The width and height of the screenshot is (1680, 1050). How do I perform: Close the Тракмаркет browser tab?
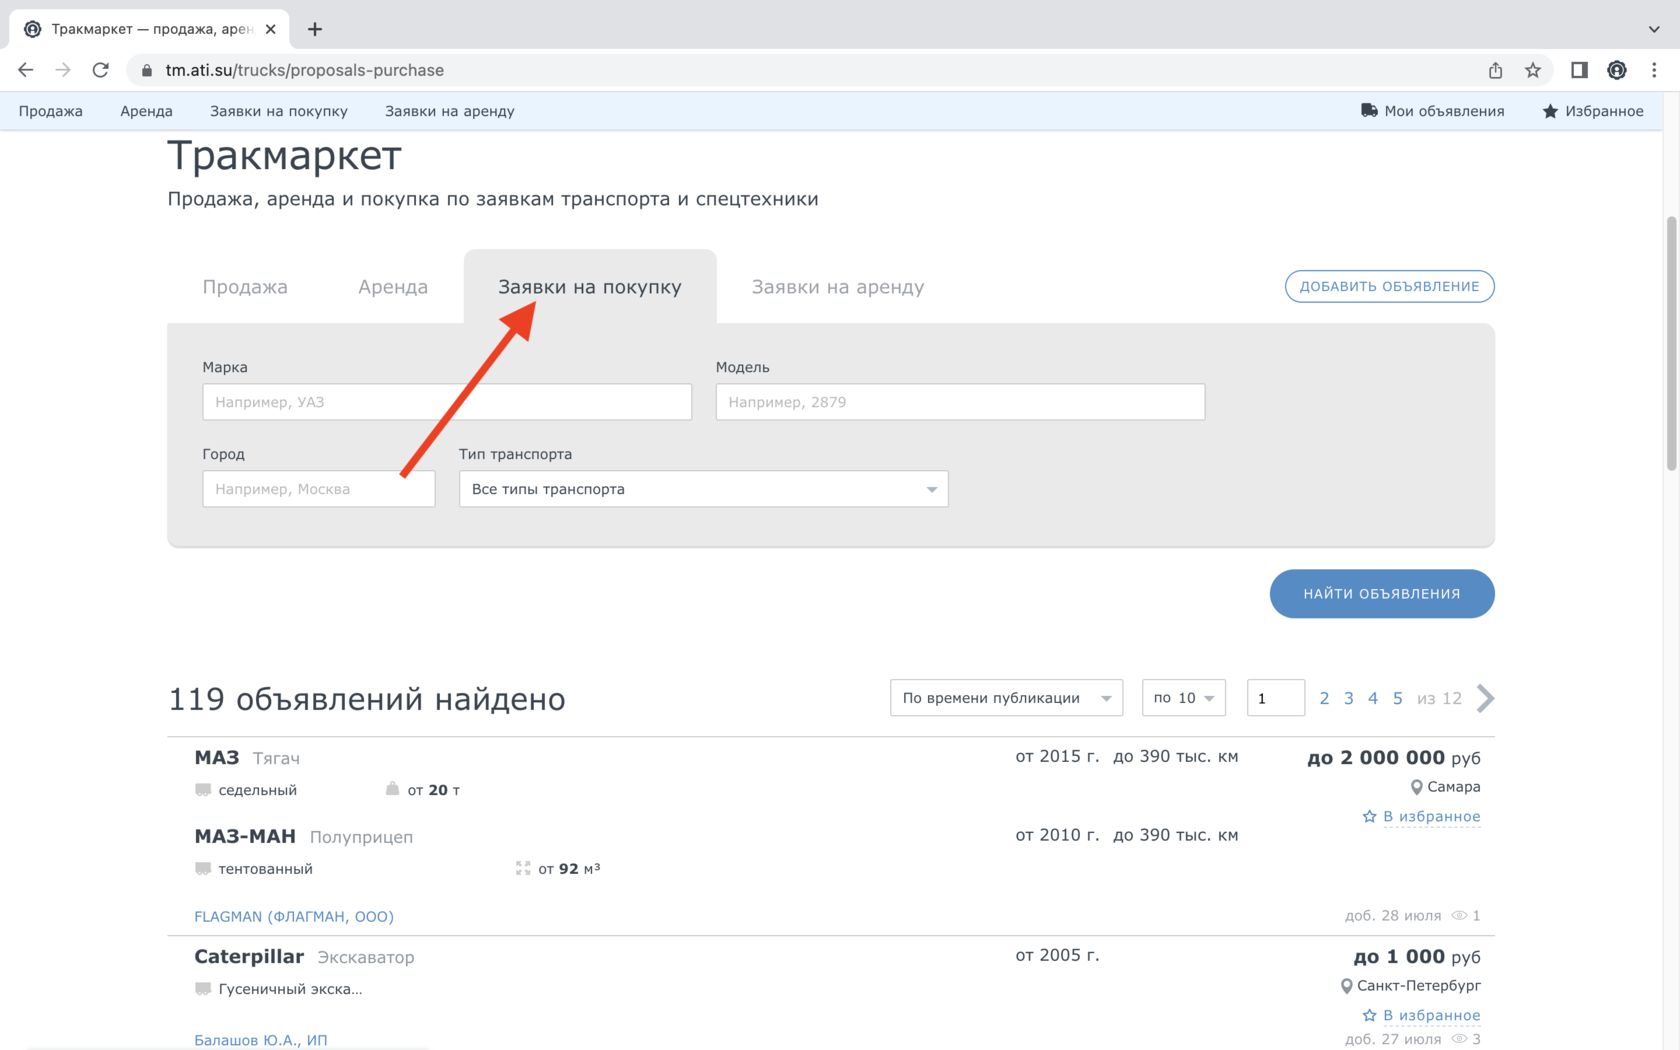pos(270,29)
